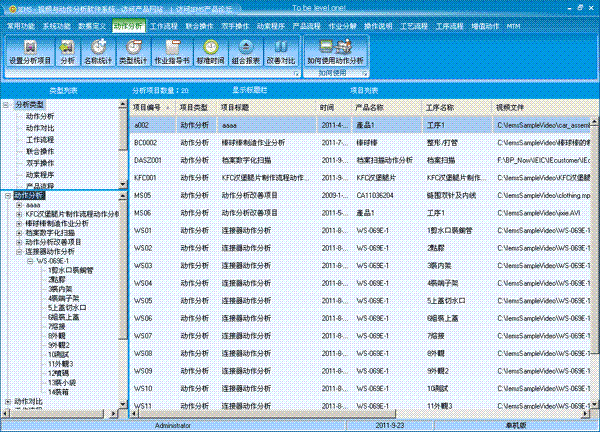
Task: Sort by 工序名称 column header
Action: [x=457, y=108]
